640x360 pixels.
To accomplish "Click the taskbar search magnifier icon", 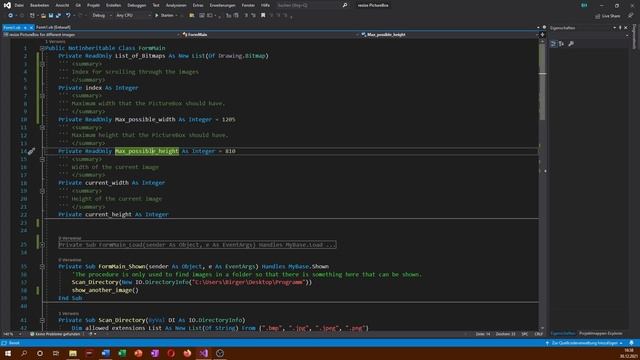I will (x=24, y=353).
